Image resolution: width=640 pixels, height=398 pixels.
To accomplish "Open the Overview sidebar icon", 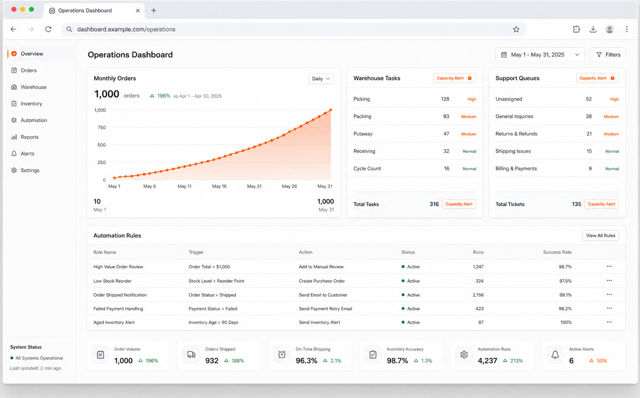I will 14,53.
